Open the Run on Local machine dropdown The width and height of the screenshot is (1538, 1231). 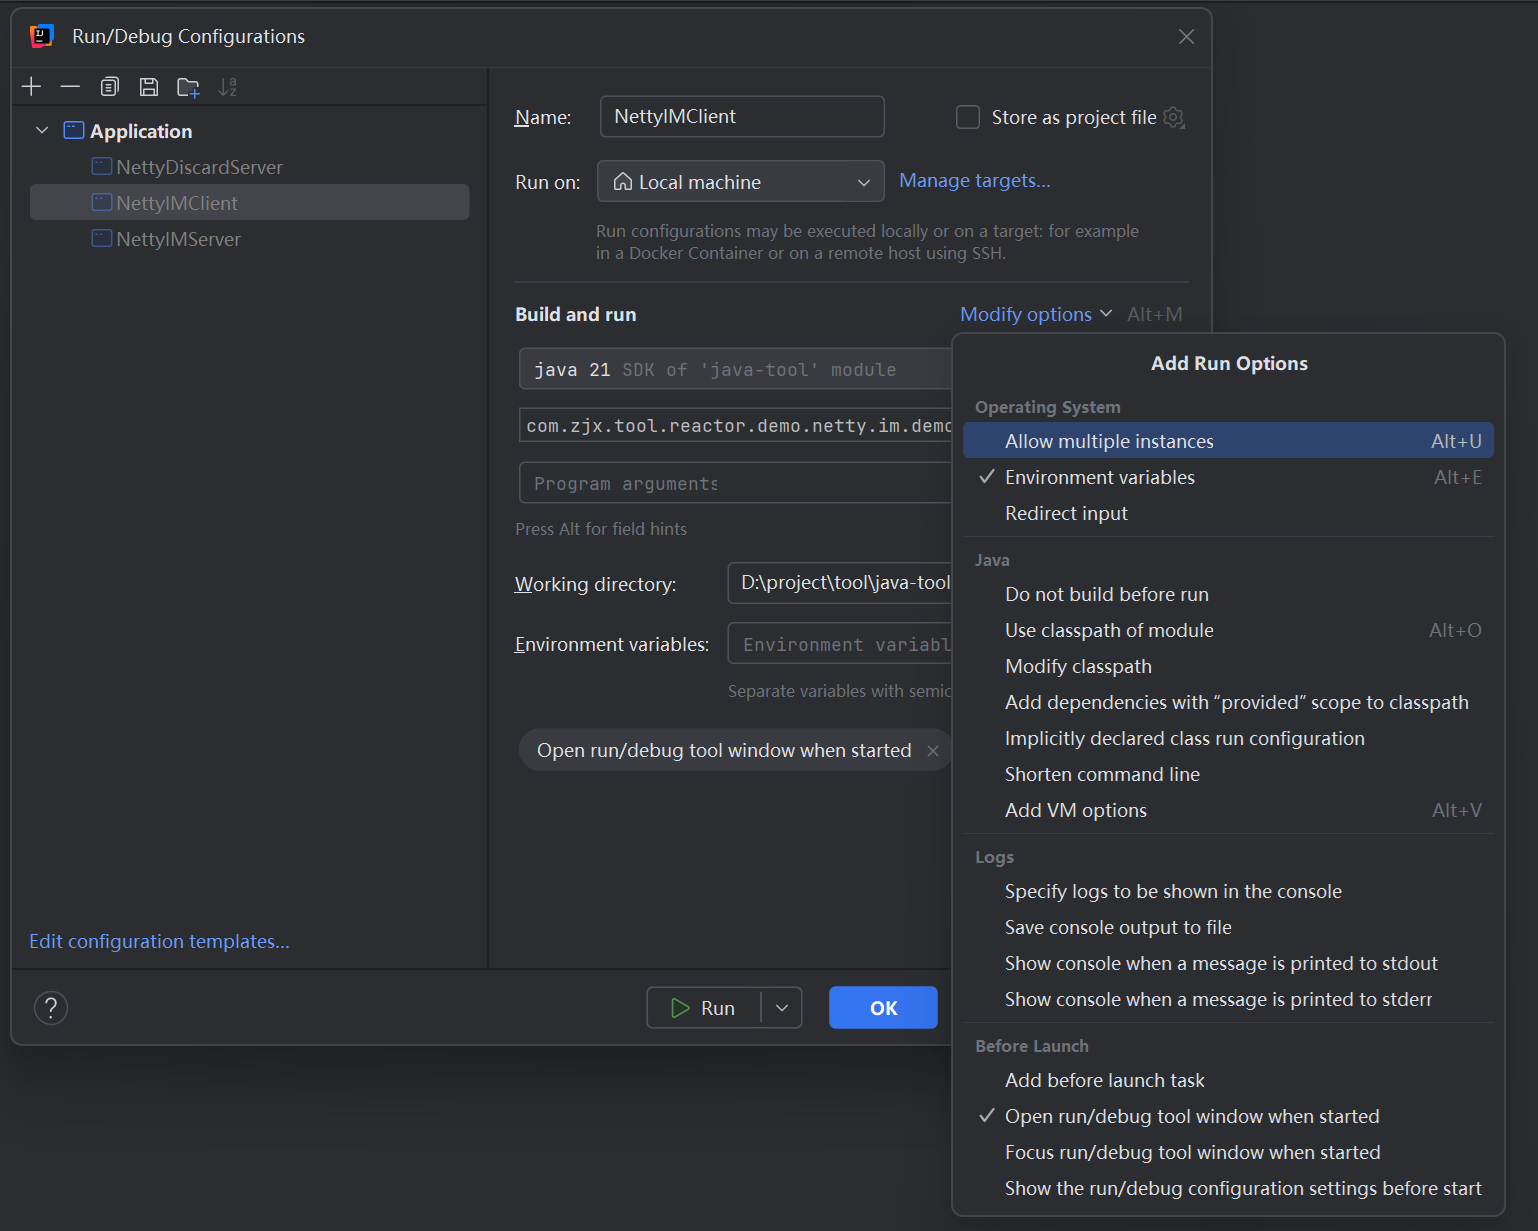coord(740,182)
